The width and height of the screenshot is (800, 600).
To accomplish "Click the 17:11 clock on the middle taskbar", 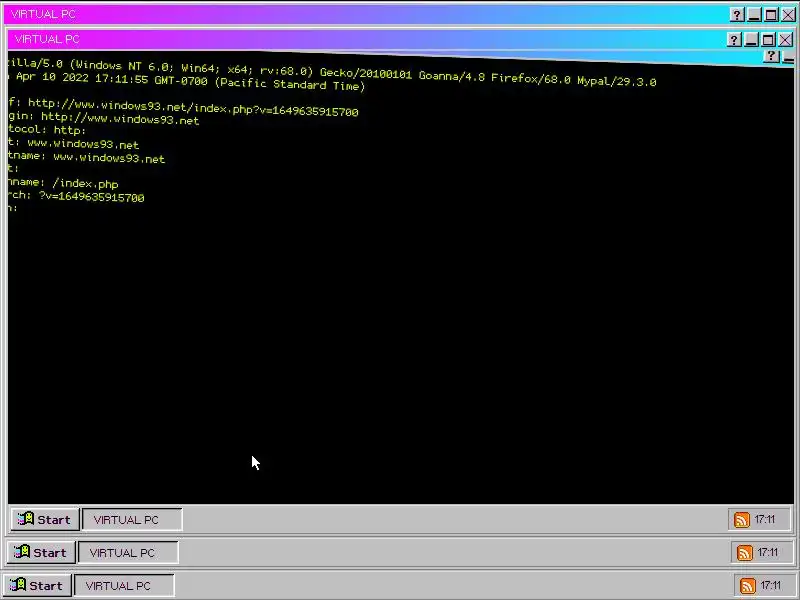I will click(767, 552).
